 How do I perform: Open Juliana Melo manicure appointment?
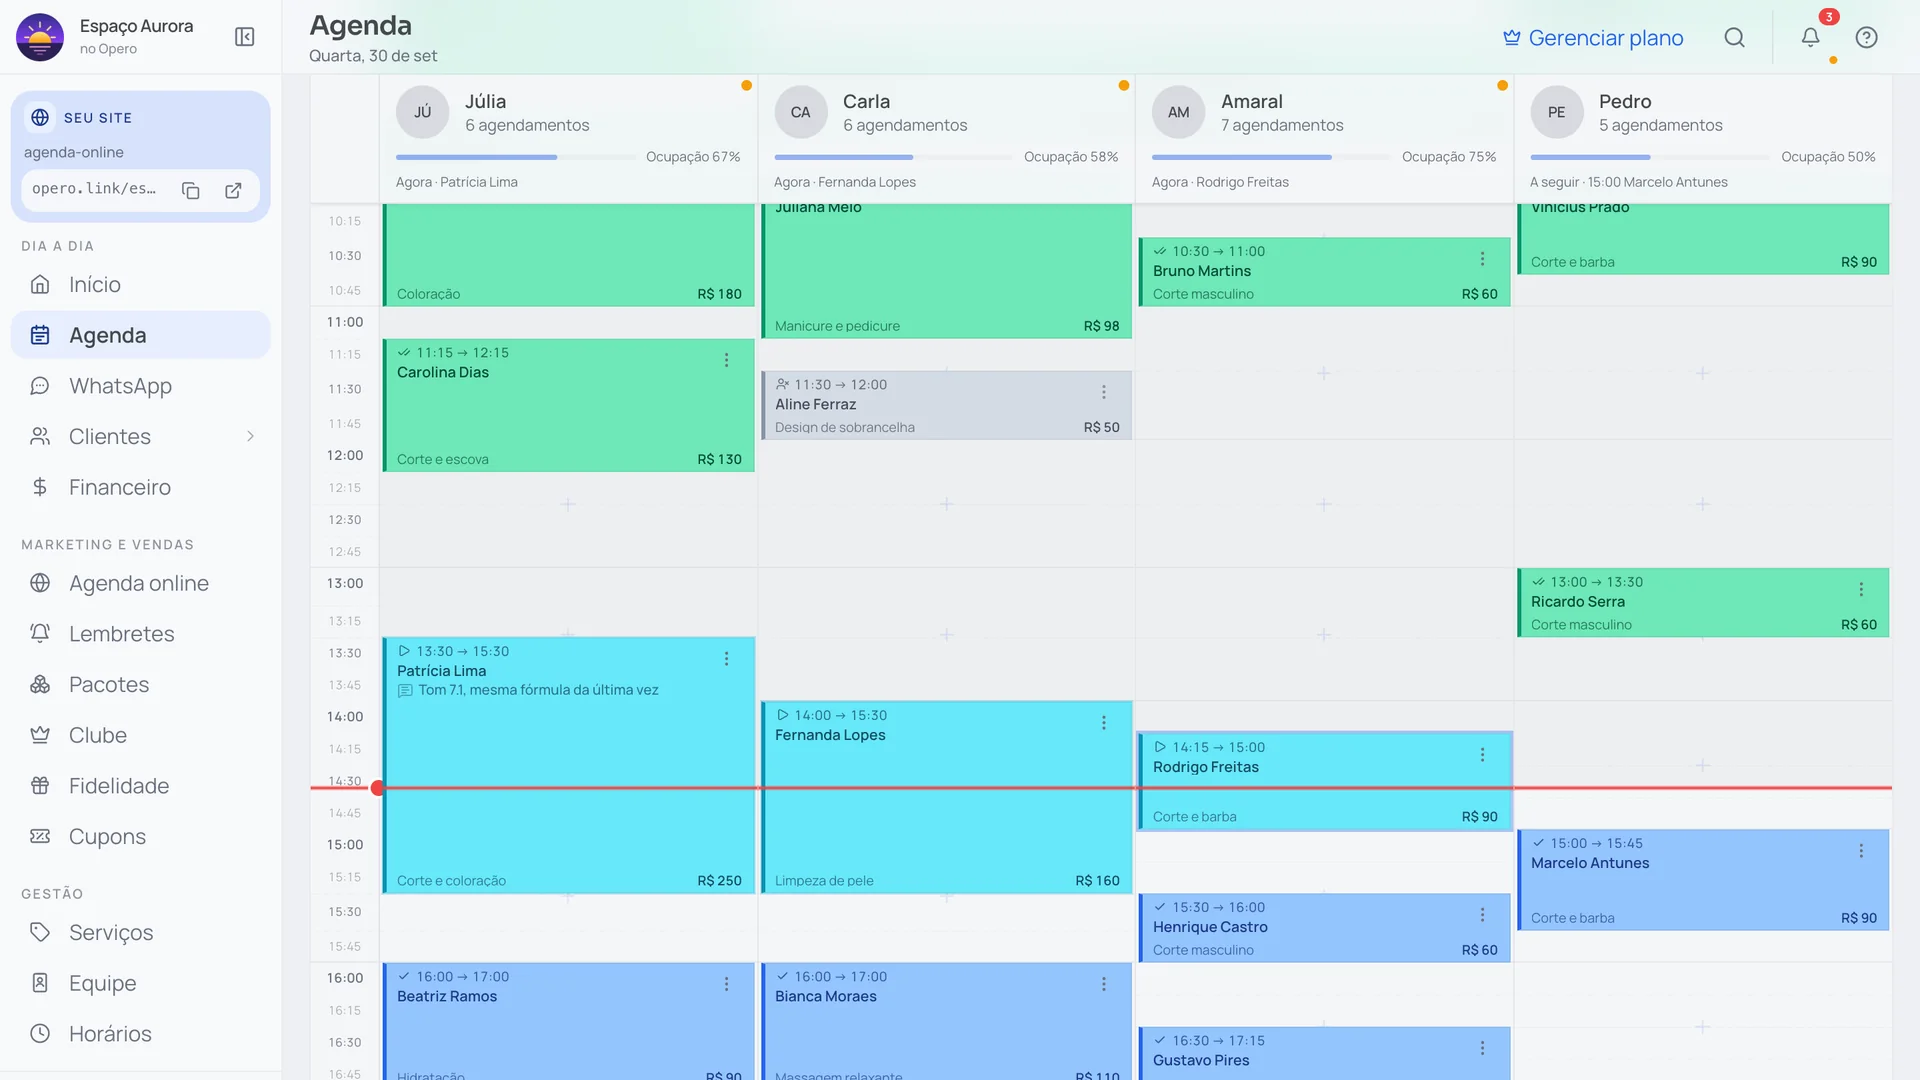[946, 270]
